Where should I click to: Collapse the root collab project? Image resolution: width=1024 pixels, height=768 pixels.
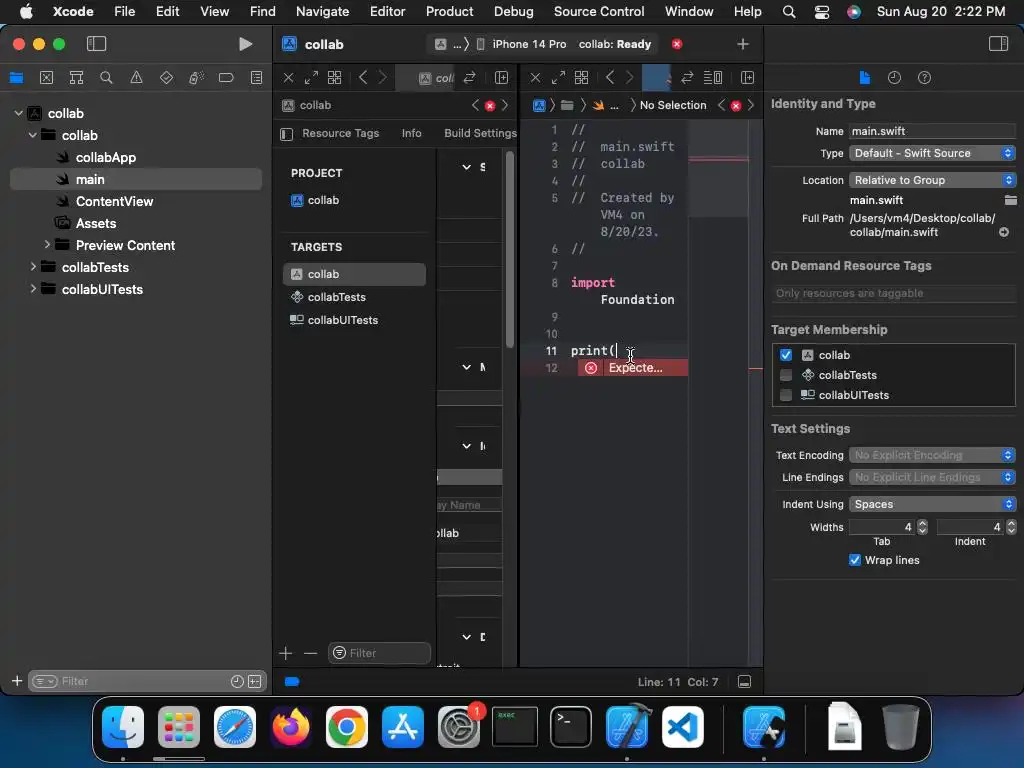click(18, 113)
